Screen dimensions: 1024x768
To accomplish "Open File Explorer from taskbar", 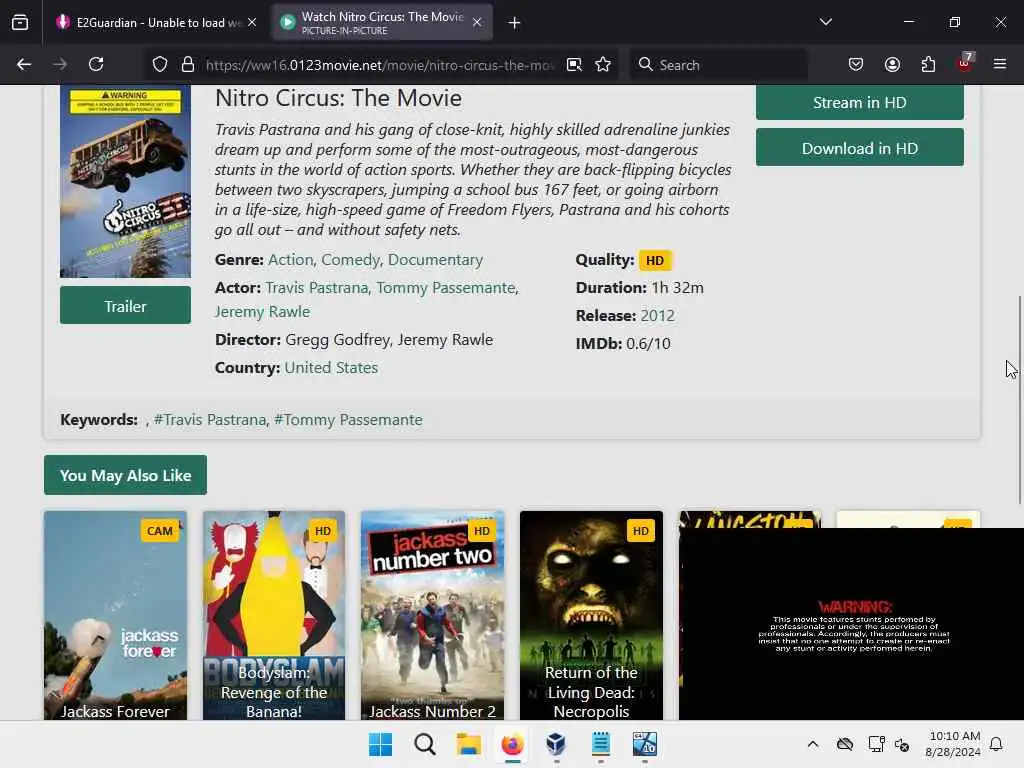I will (468, 744).
